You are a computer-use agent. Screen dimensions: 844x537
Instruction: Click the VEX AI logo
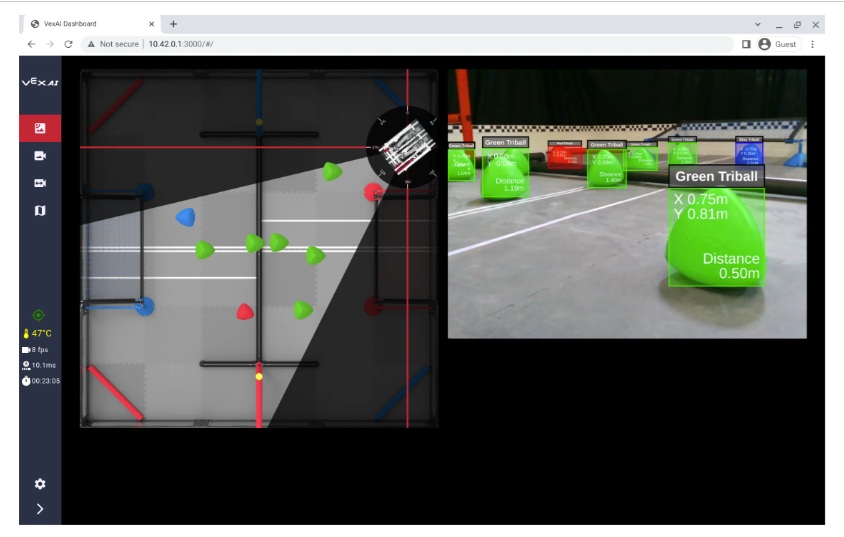(x=40, y=83)
